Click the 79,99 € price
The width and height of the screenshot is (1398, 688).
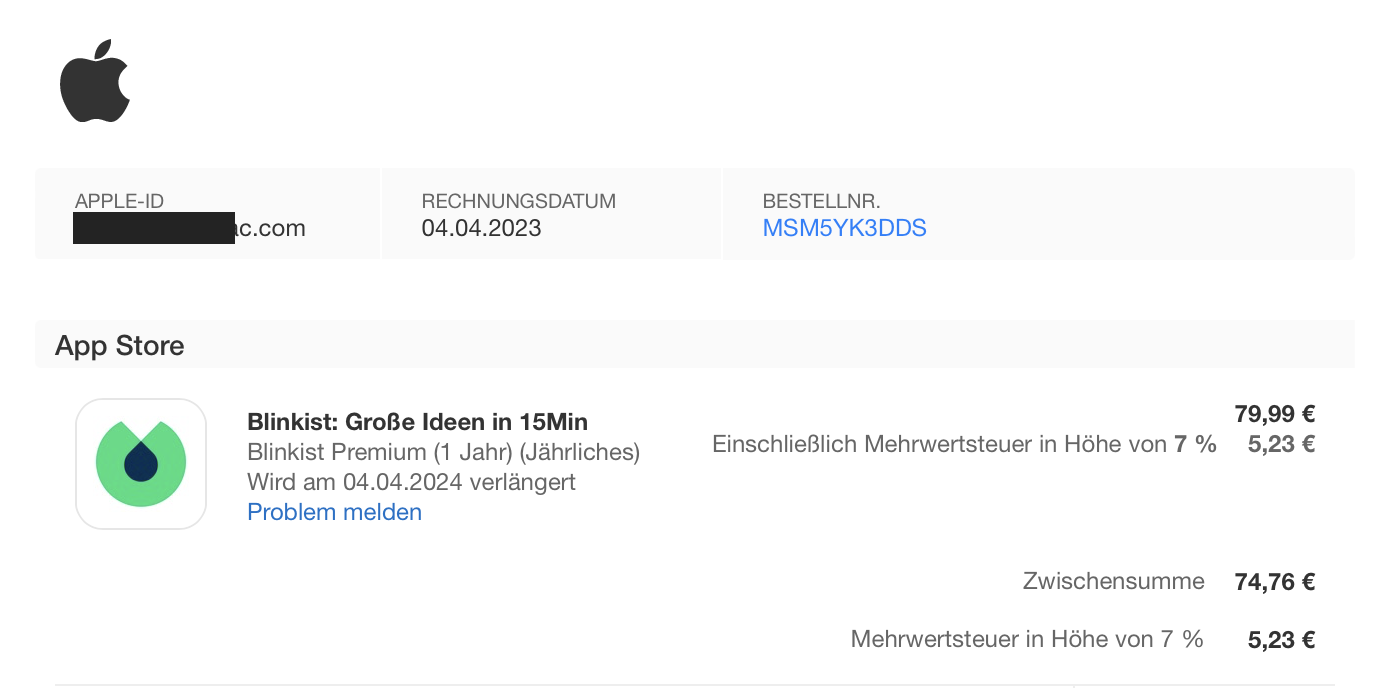[1275, 413]
